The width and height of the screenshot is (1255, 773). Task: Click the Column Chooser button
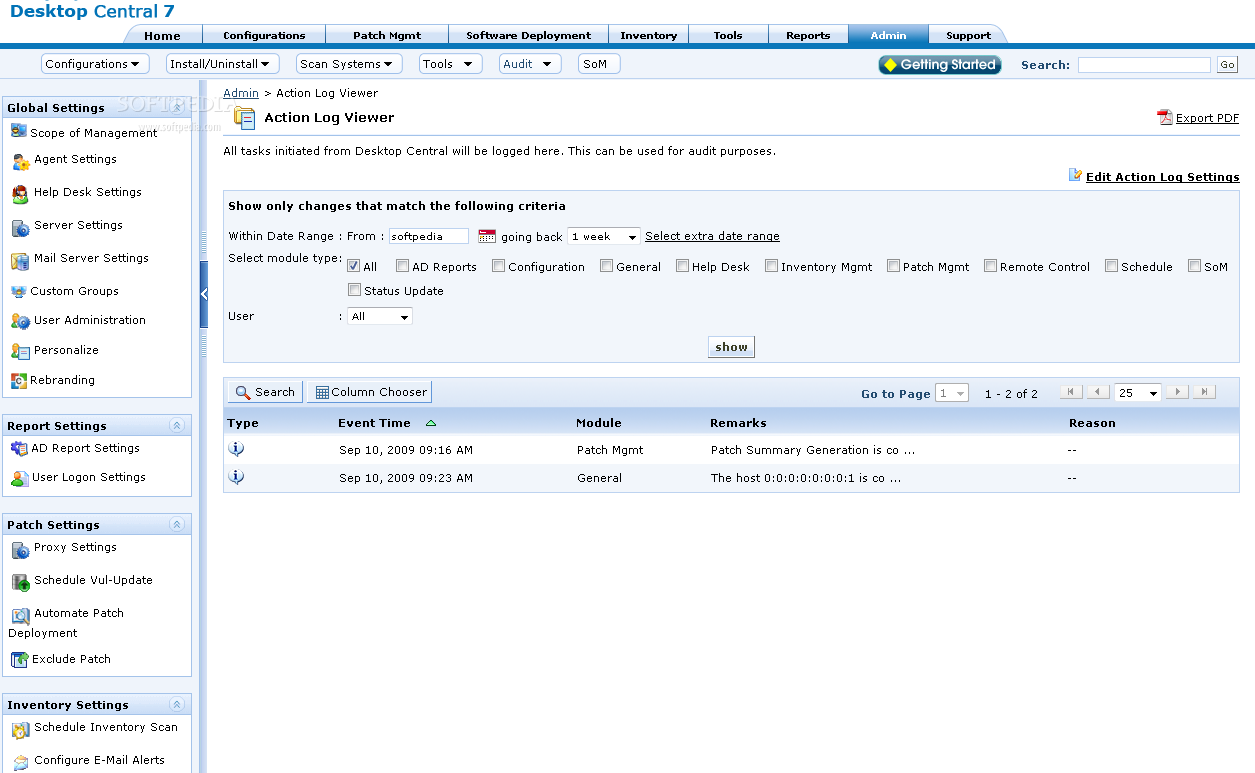point(370,392)
